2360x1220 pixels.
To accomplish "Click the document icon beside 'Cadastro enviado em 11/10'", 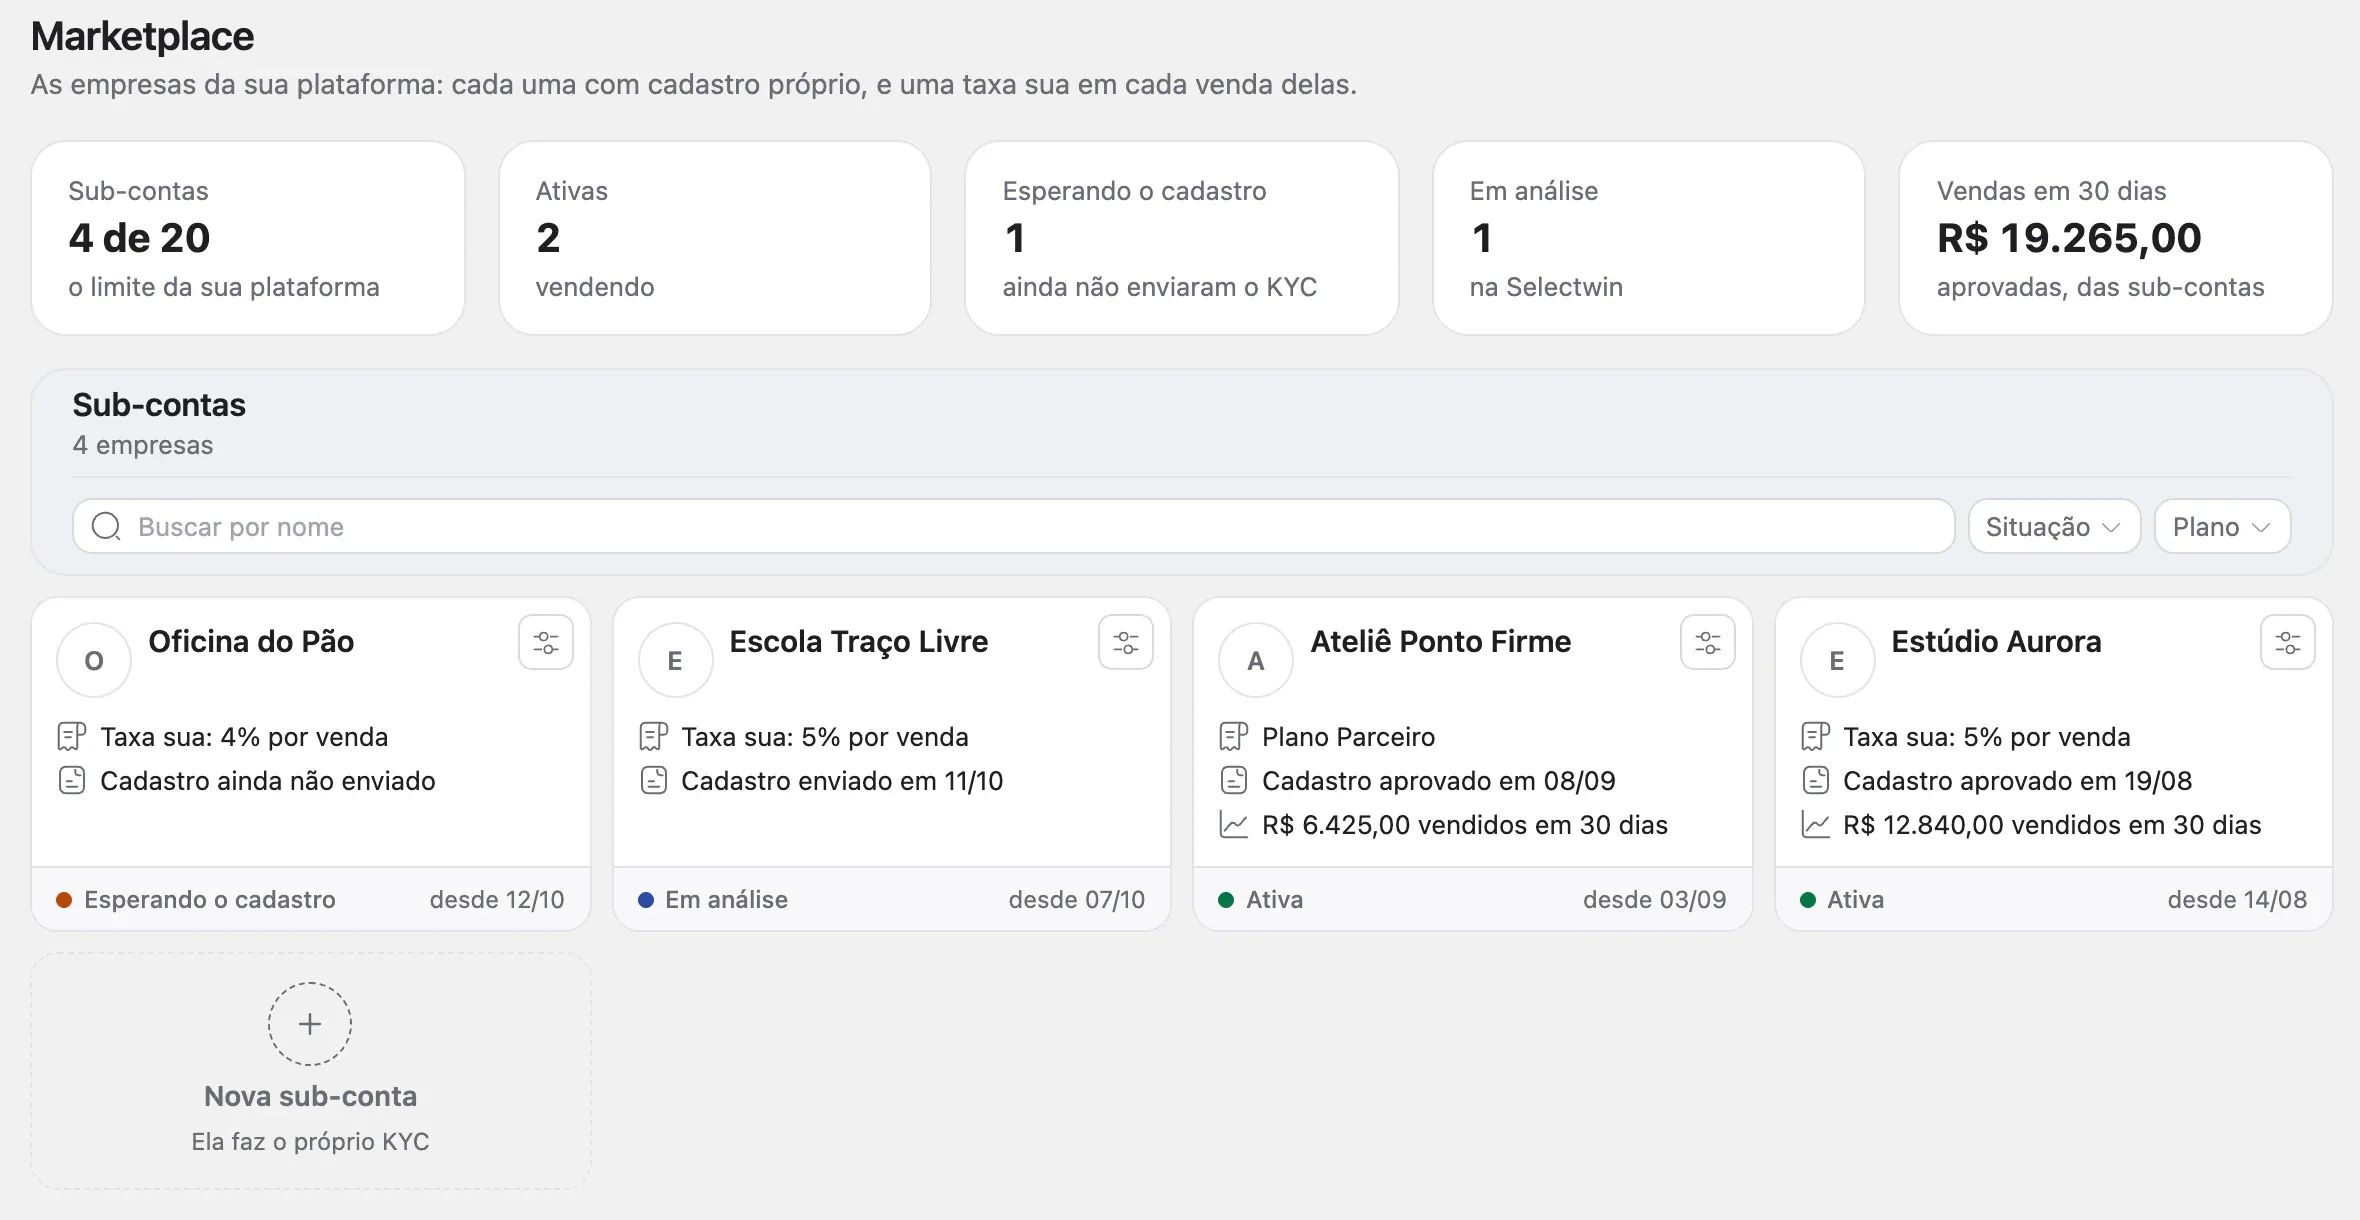I will [x=654, y=780].
